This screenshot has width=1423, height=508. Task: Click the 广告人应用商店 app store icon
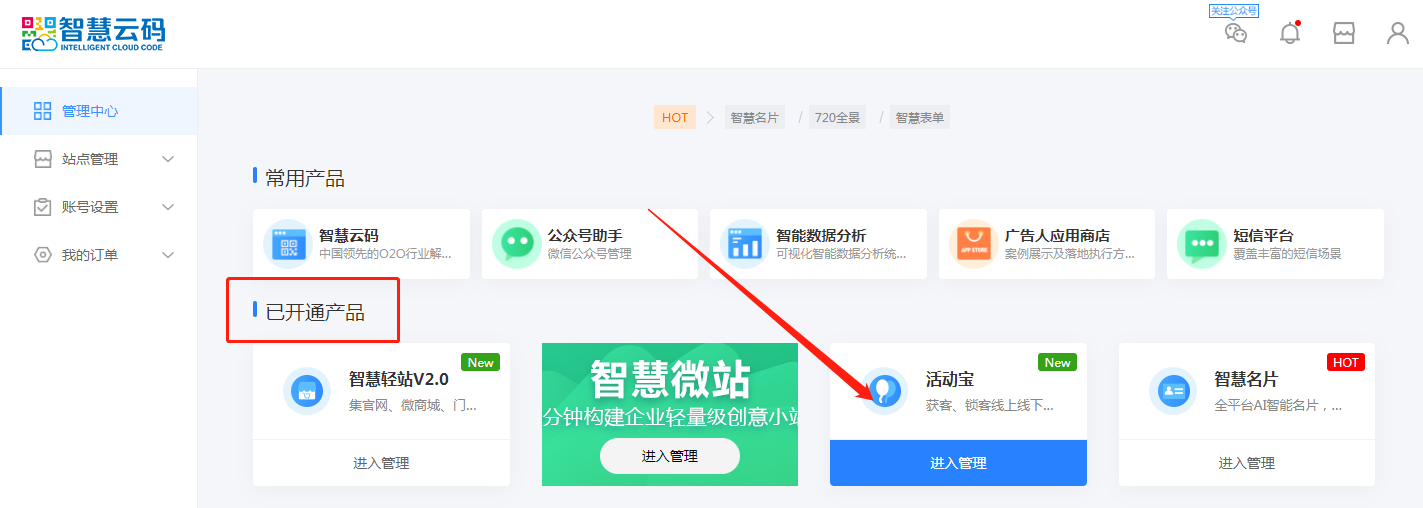pos(973,244)
